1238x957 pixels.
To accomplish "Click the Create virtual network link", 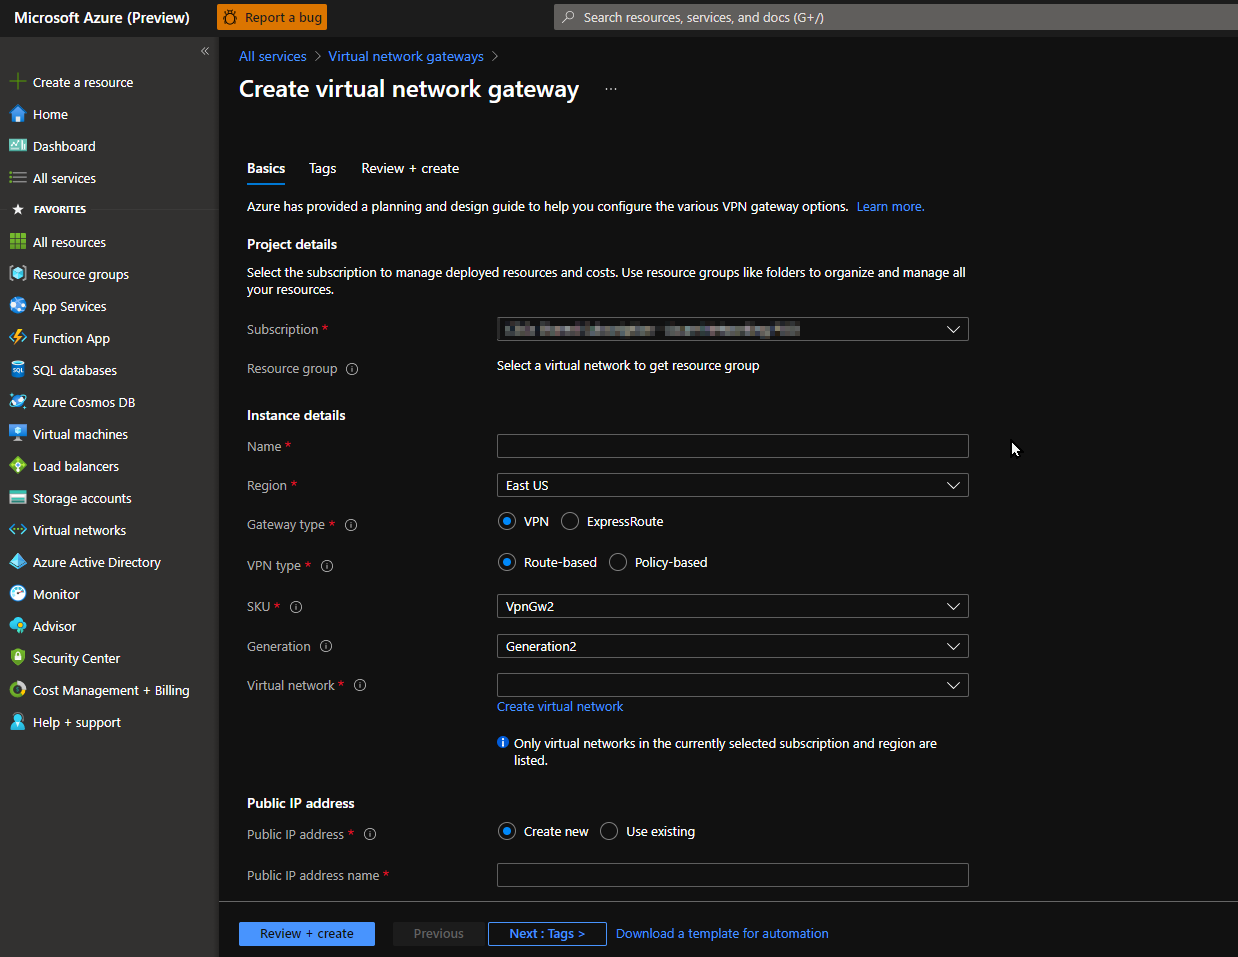I will coord(560,706).
